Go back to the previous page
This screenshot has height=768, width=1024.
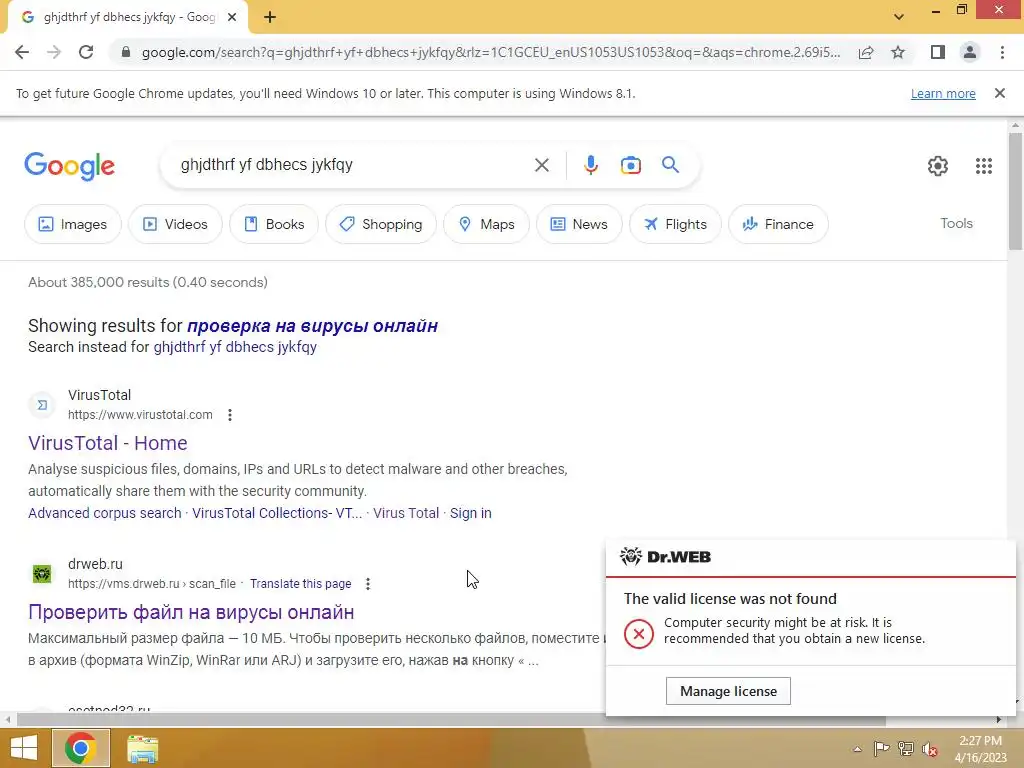(22, 52)
